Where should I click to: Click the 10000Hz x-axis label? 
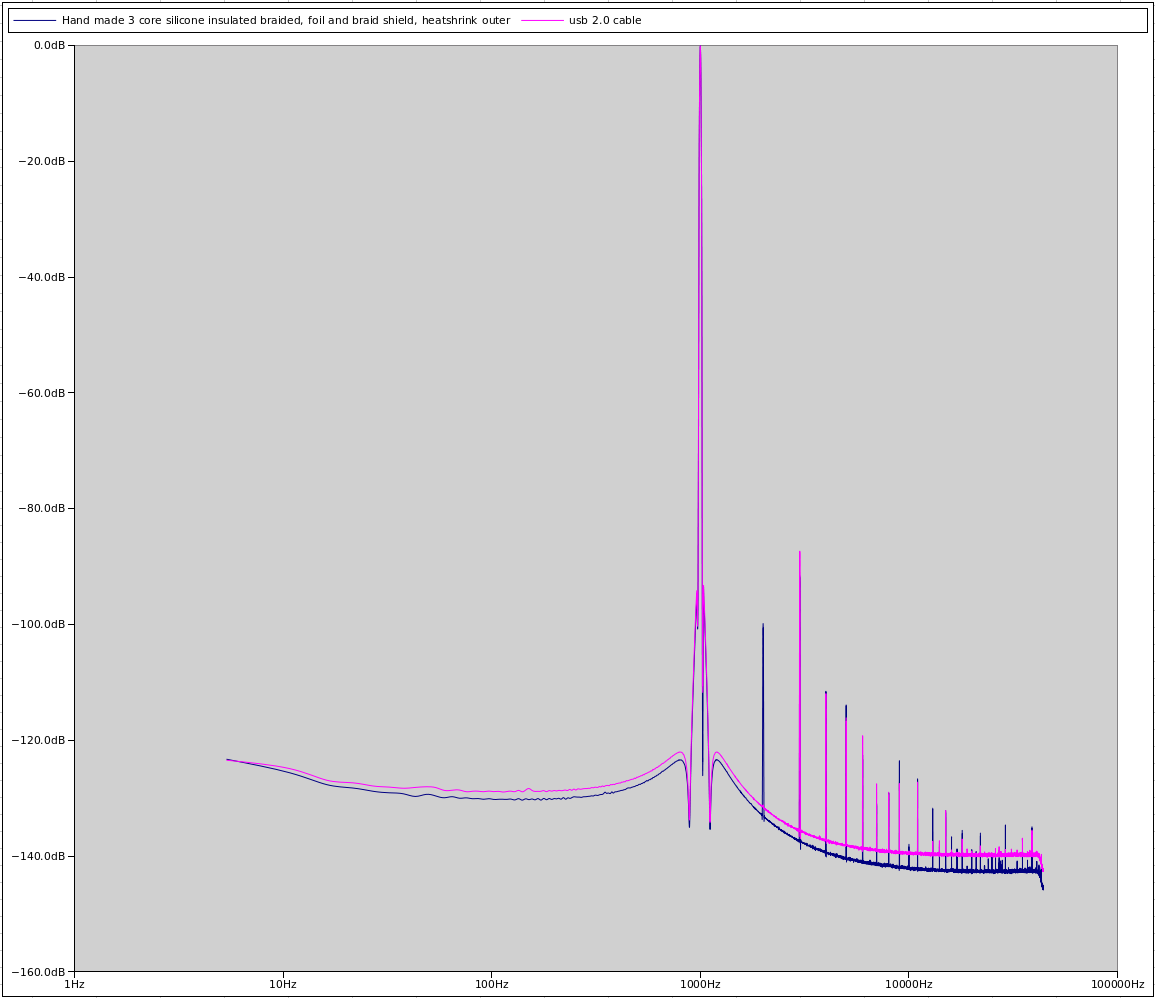(908, 985)
